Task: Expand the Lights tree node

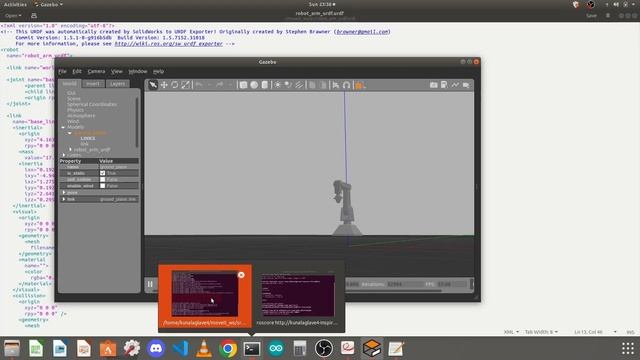Action: tap(64, 155)
